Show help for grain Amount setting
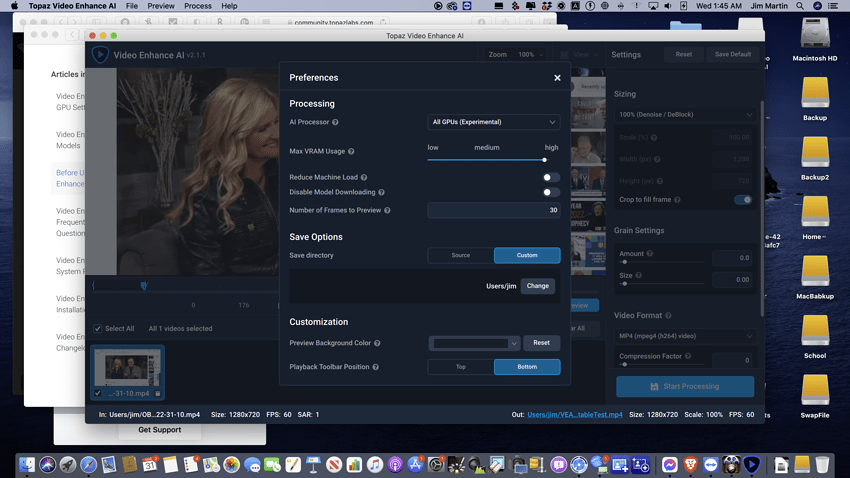The height and width of the screenshot is (478, 850). (x=649, y=254)
